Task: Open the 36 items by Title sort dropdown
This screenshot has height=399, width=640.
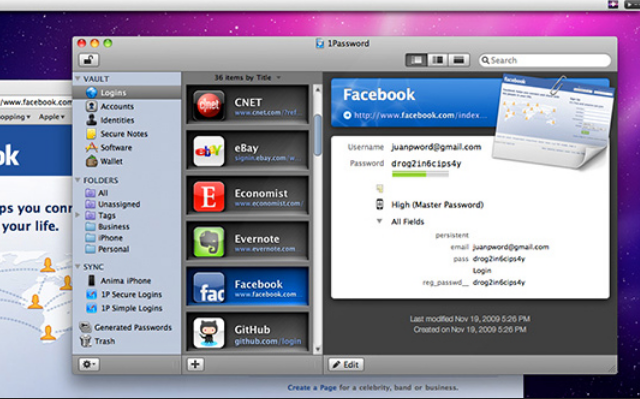Action: click(247, 78)
